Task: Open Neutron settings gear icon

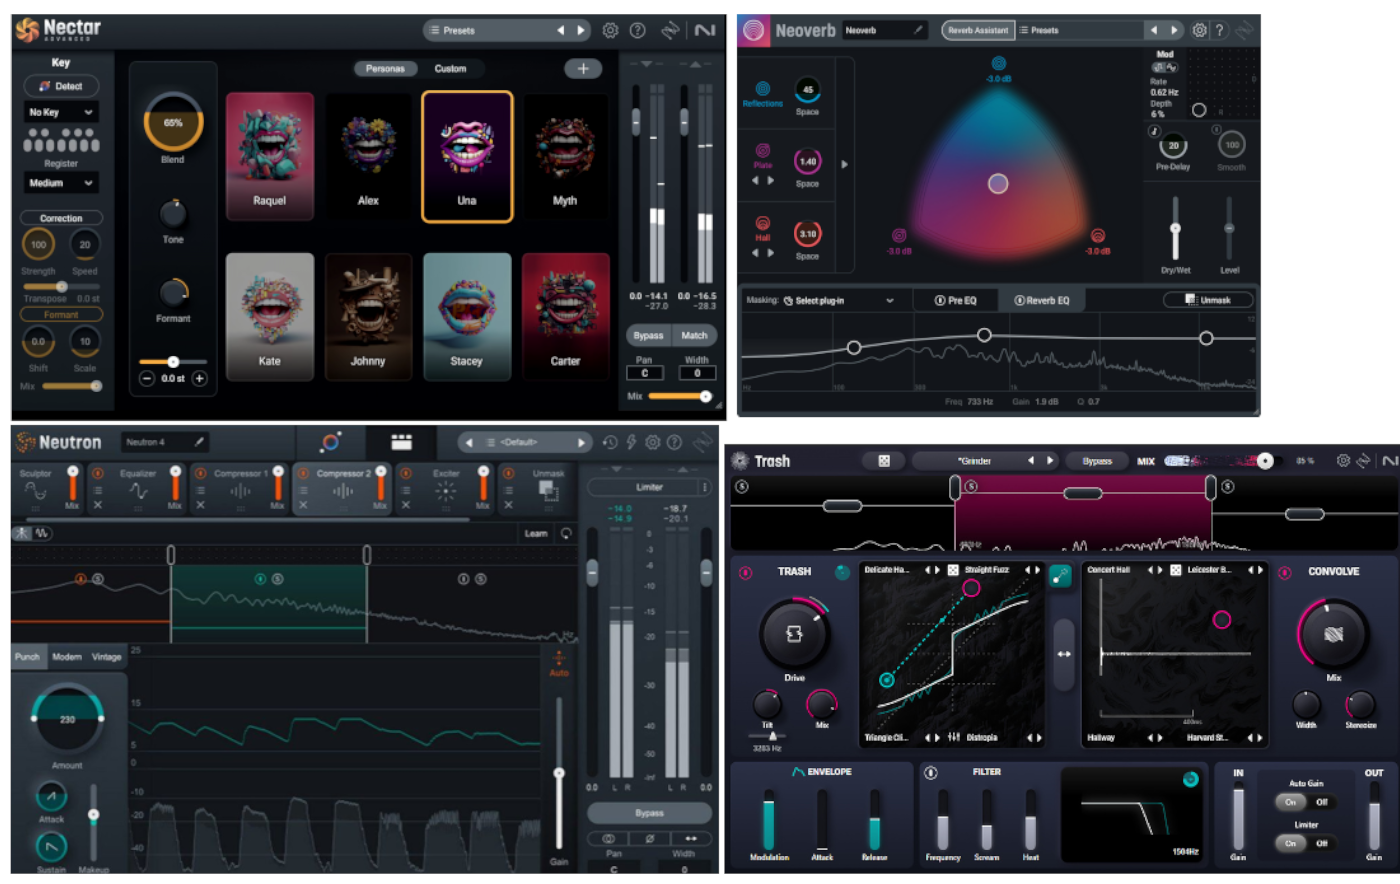Action: (653, 442)
